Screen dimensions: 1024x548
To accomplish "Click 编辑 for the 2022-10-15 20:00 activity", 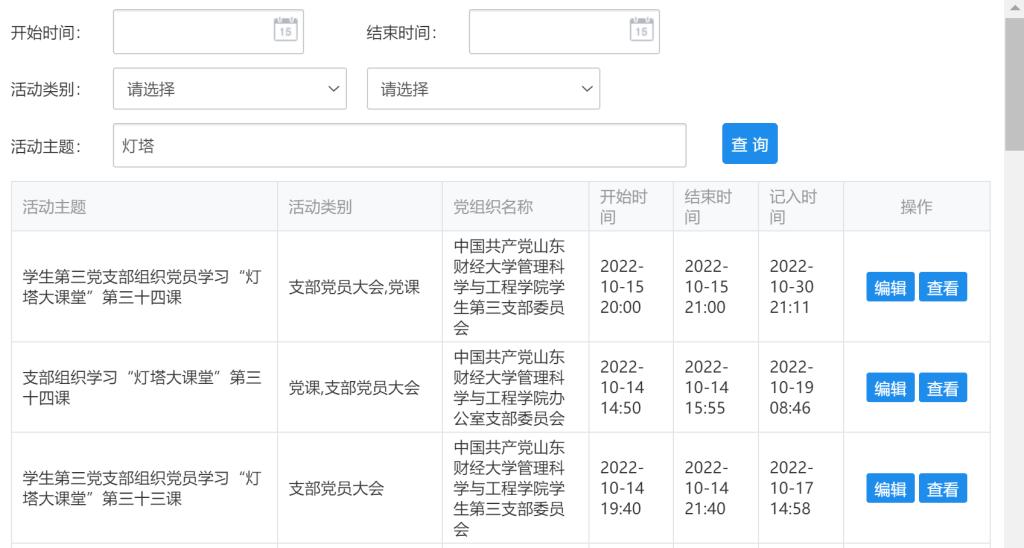I will tap(890, 288).
